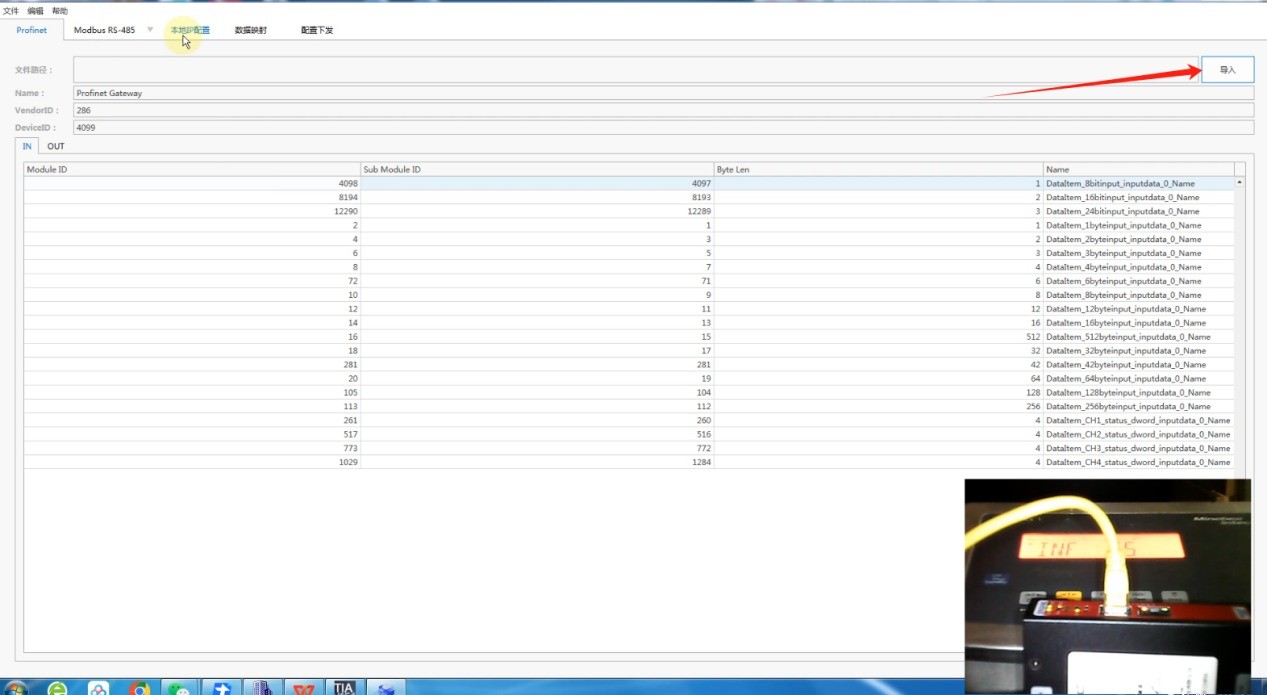The height and width of the screenshot is (695, 1267).
Task: Select row DataItem_64byteinput_inputdata_0_Name
Action: pyautogui.click(x=628, y=379)
